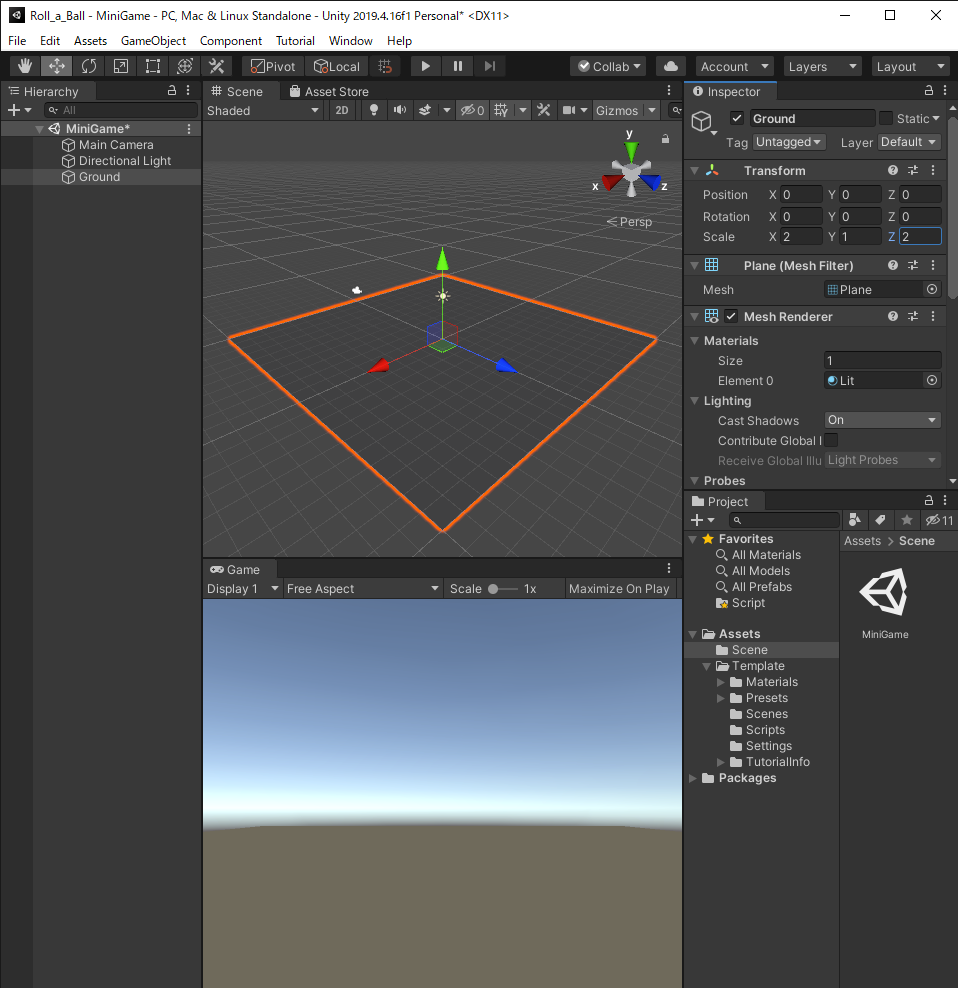This screenshot has width=958, height=988.
Task: Toggle Local handle rotation
Action: point(337,66)
